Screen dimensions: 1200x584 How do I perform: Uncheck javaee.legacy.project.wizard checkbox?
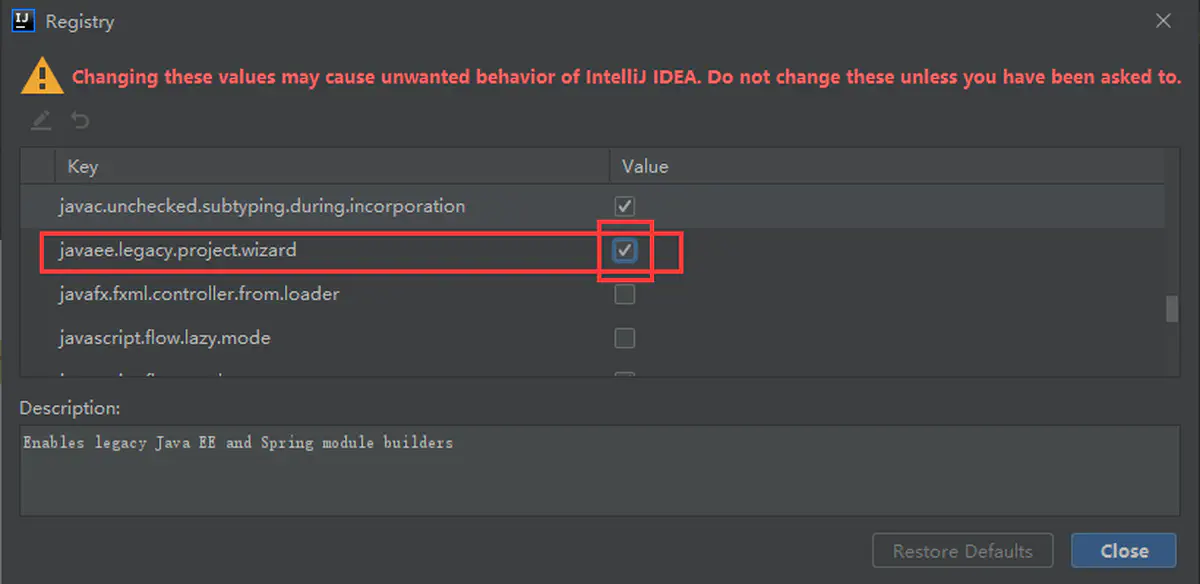tap(625, 250)
